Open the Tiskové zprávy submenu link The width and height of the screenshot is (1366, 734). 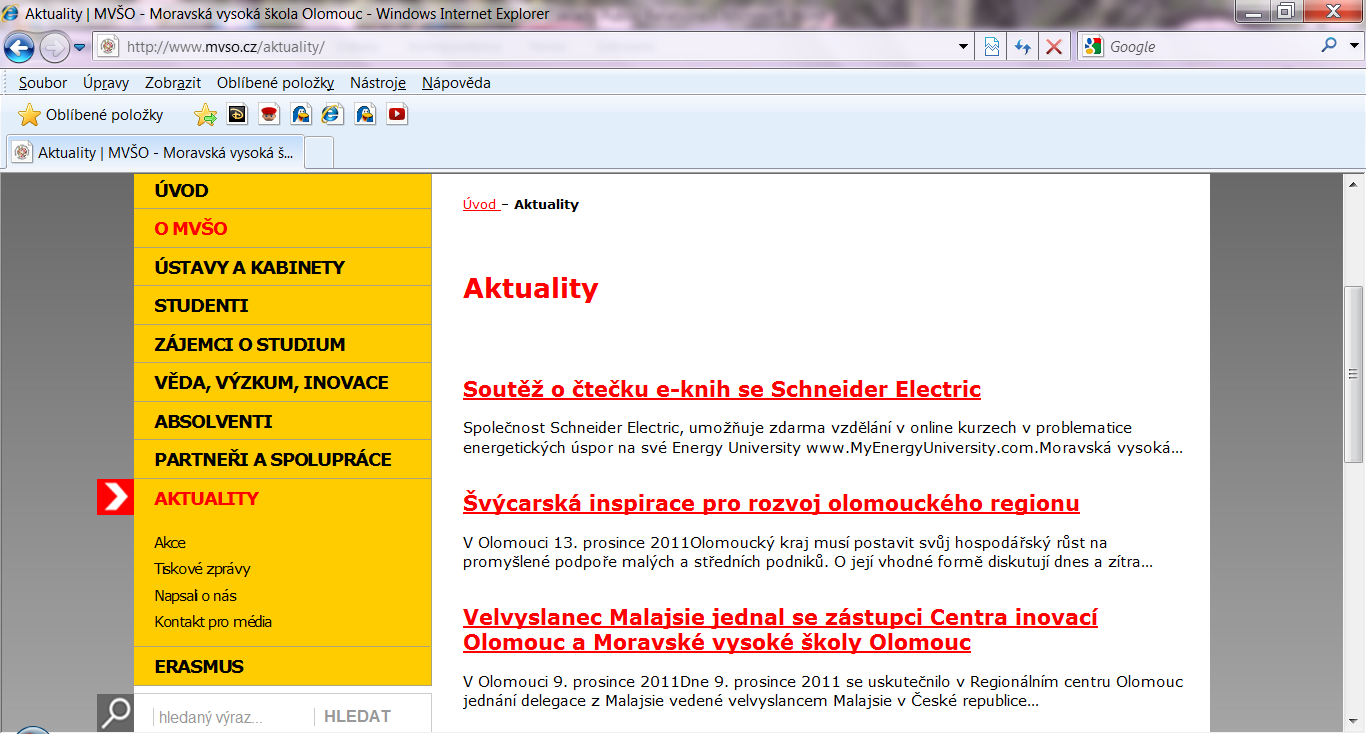[202, 568]
